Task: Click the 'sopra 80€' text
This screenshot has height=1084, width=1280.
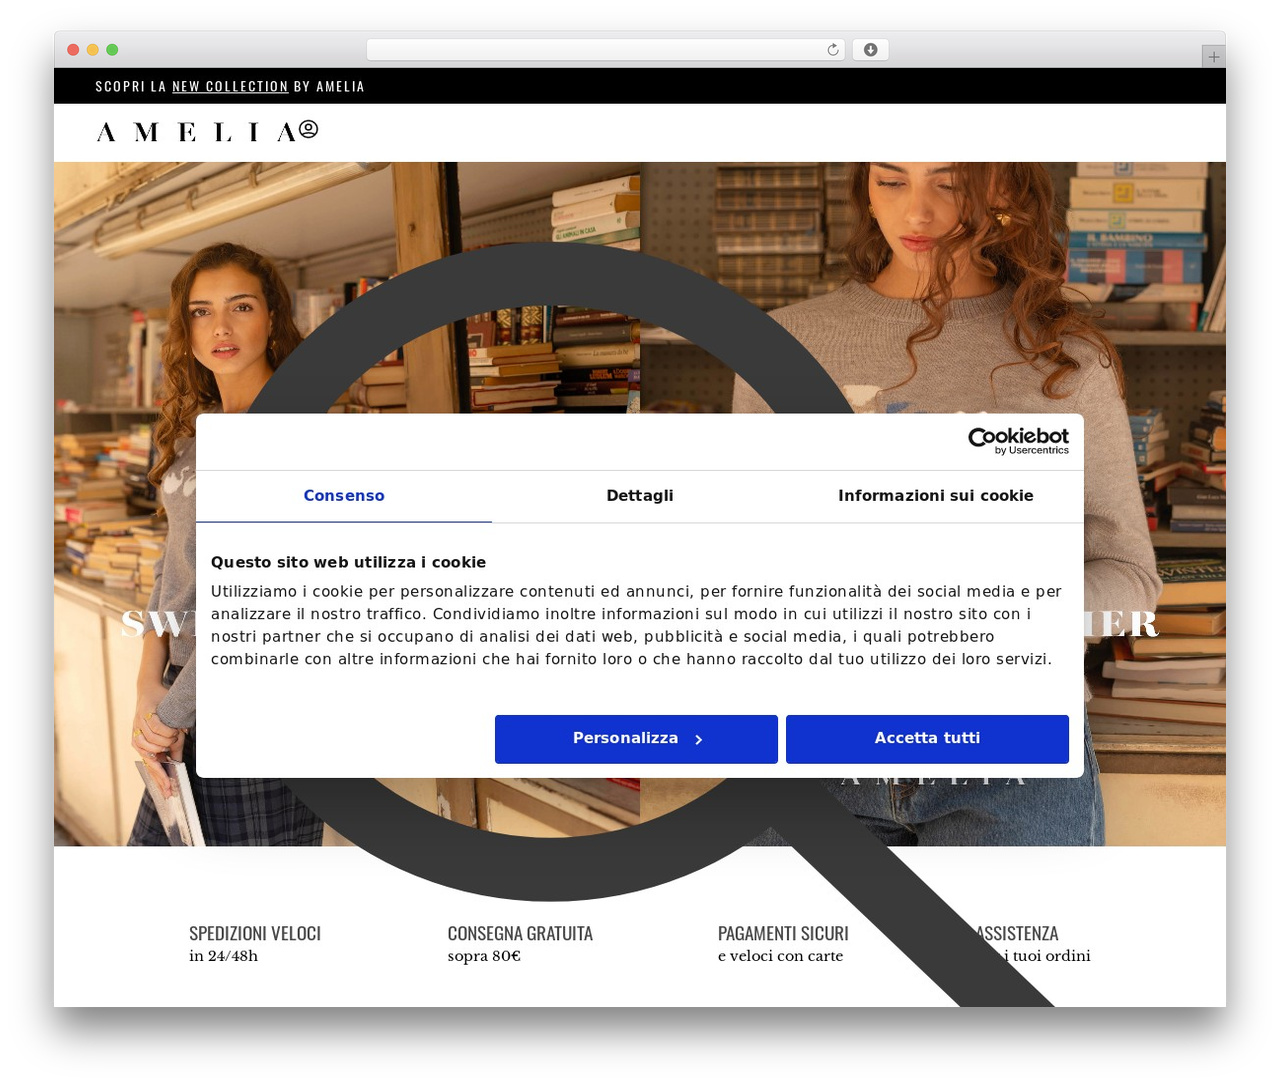Action: [484, 957]
